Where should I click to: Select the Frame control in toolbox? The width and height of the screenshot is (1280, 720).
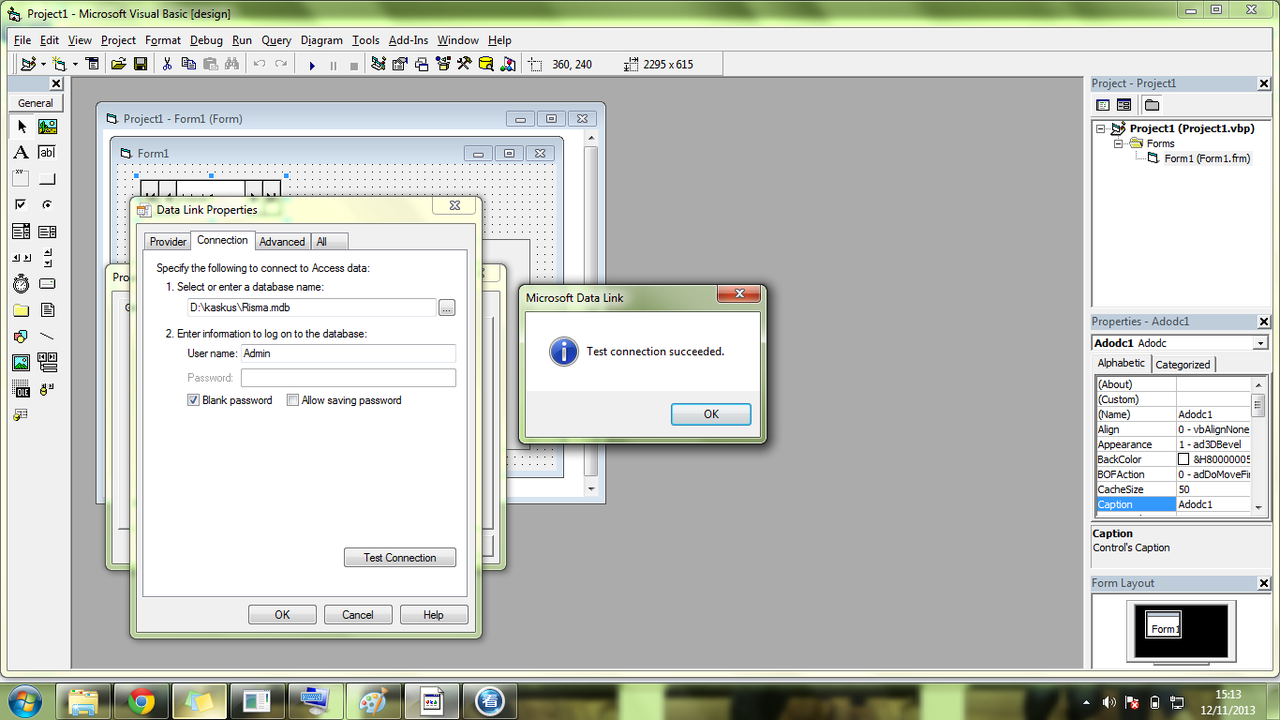21,179
